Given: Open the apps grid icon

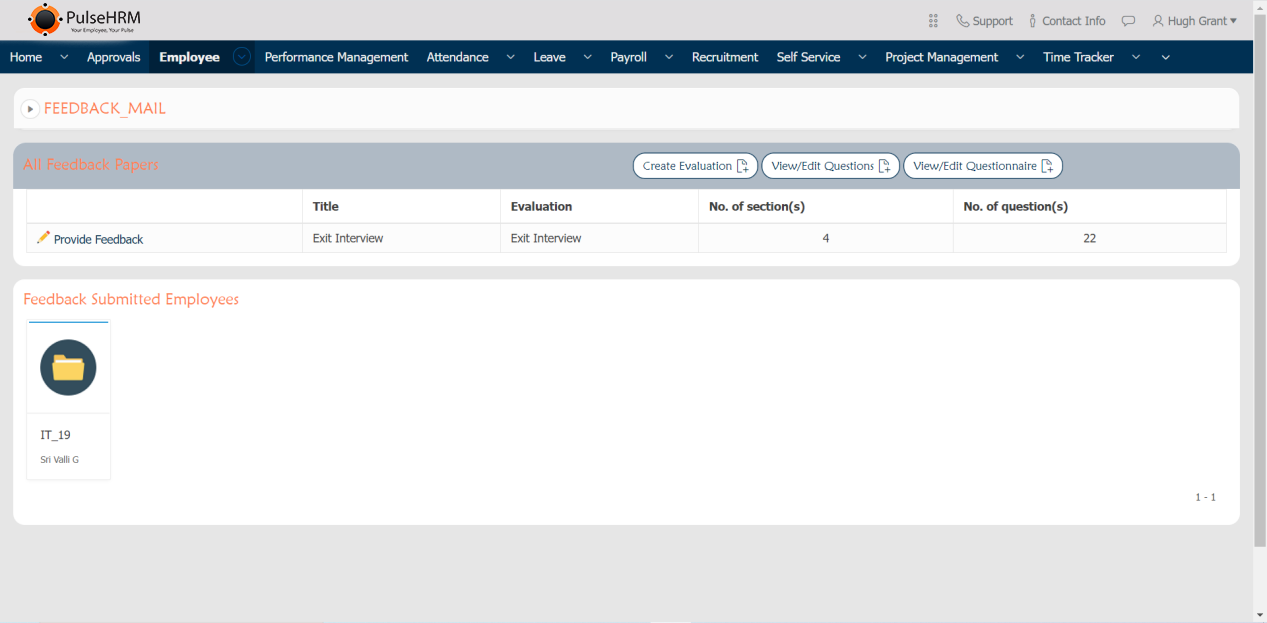Looking at the screenshot, I should coord(933,21).
